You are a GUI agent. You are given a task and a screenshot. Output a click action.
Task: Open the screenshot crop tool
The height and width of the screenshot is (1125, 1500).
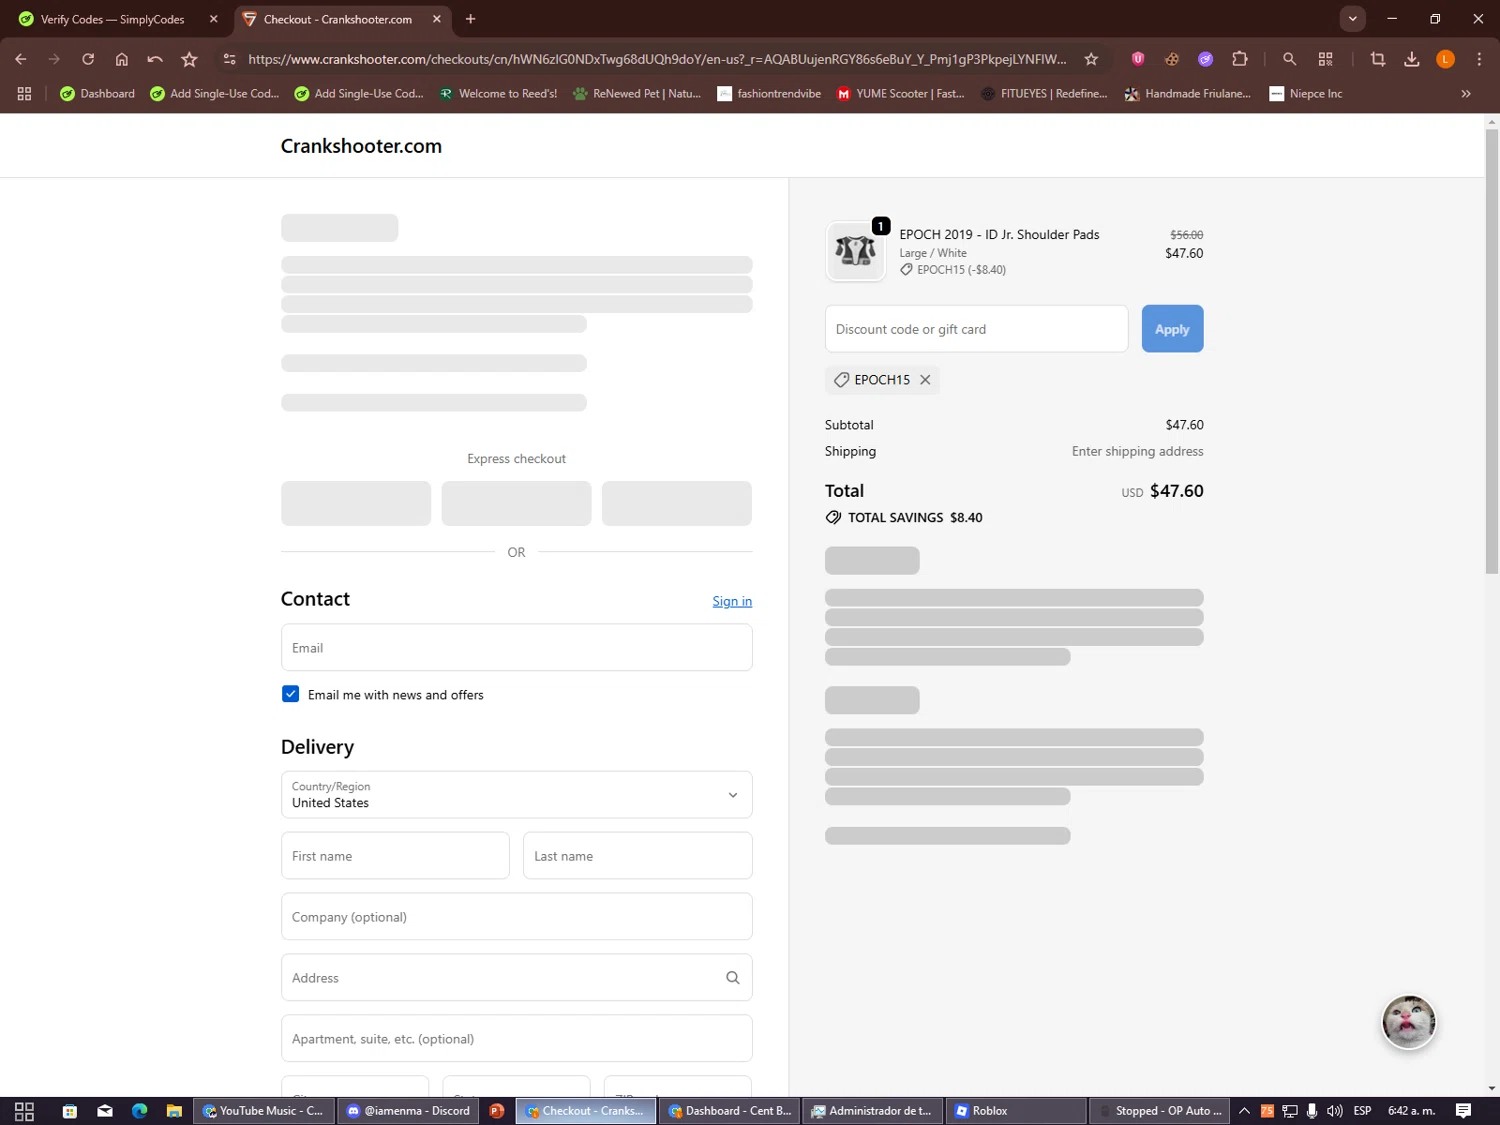tap(1378, 59)
